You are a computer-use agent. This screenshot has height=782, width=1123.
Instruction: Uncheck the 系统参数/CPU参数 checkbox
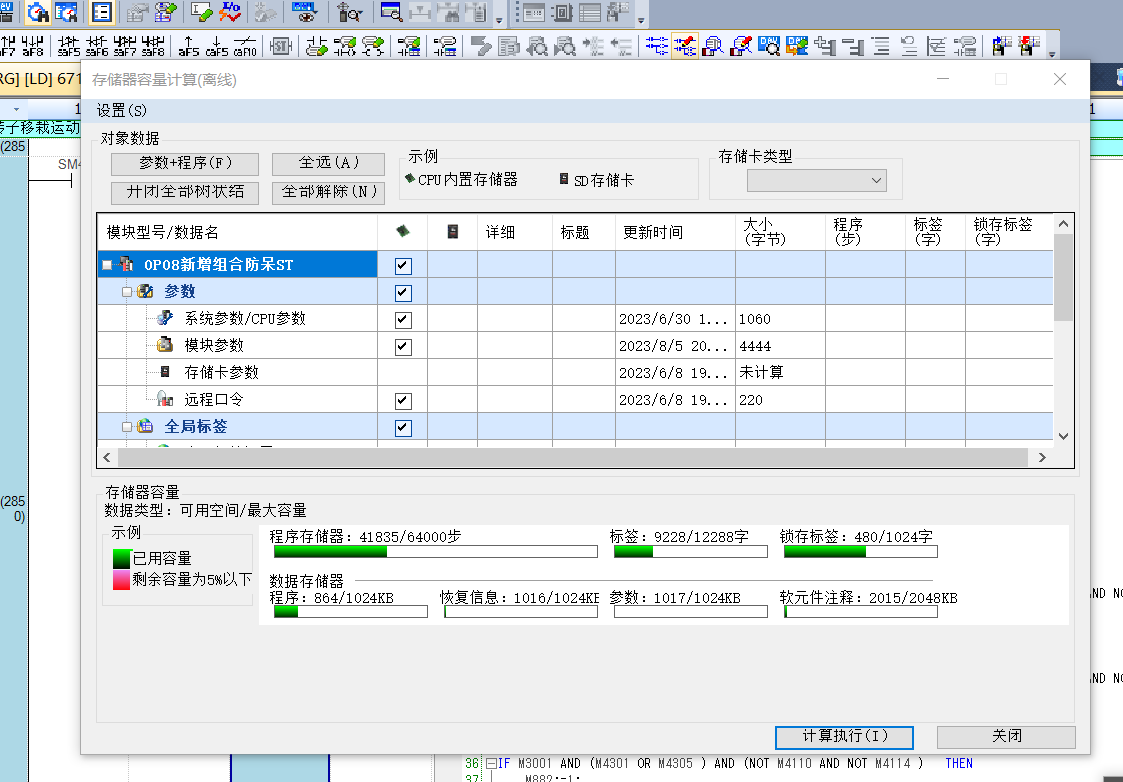[x=403, y=320]
